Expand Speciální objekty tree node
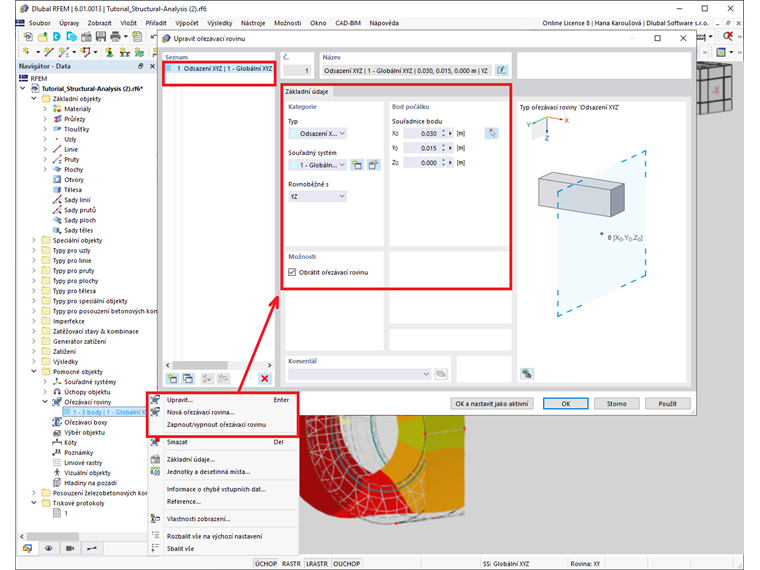 [34, 240]
